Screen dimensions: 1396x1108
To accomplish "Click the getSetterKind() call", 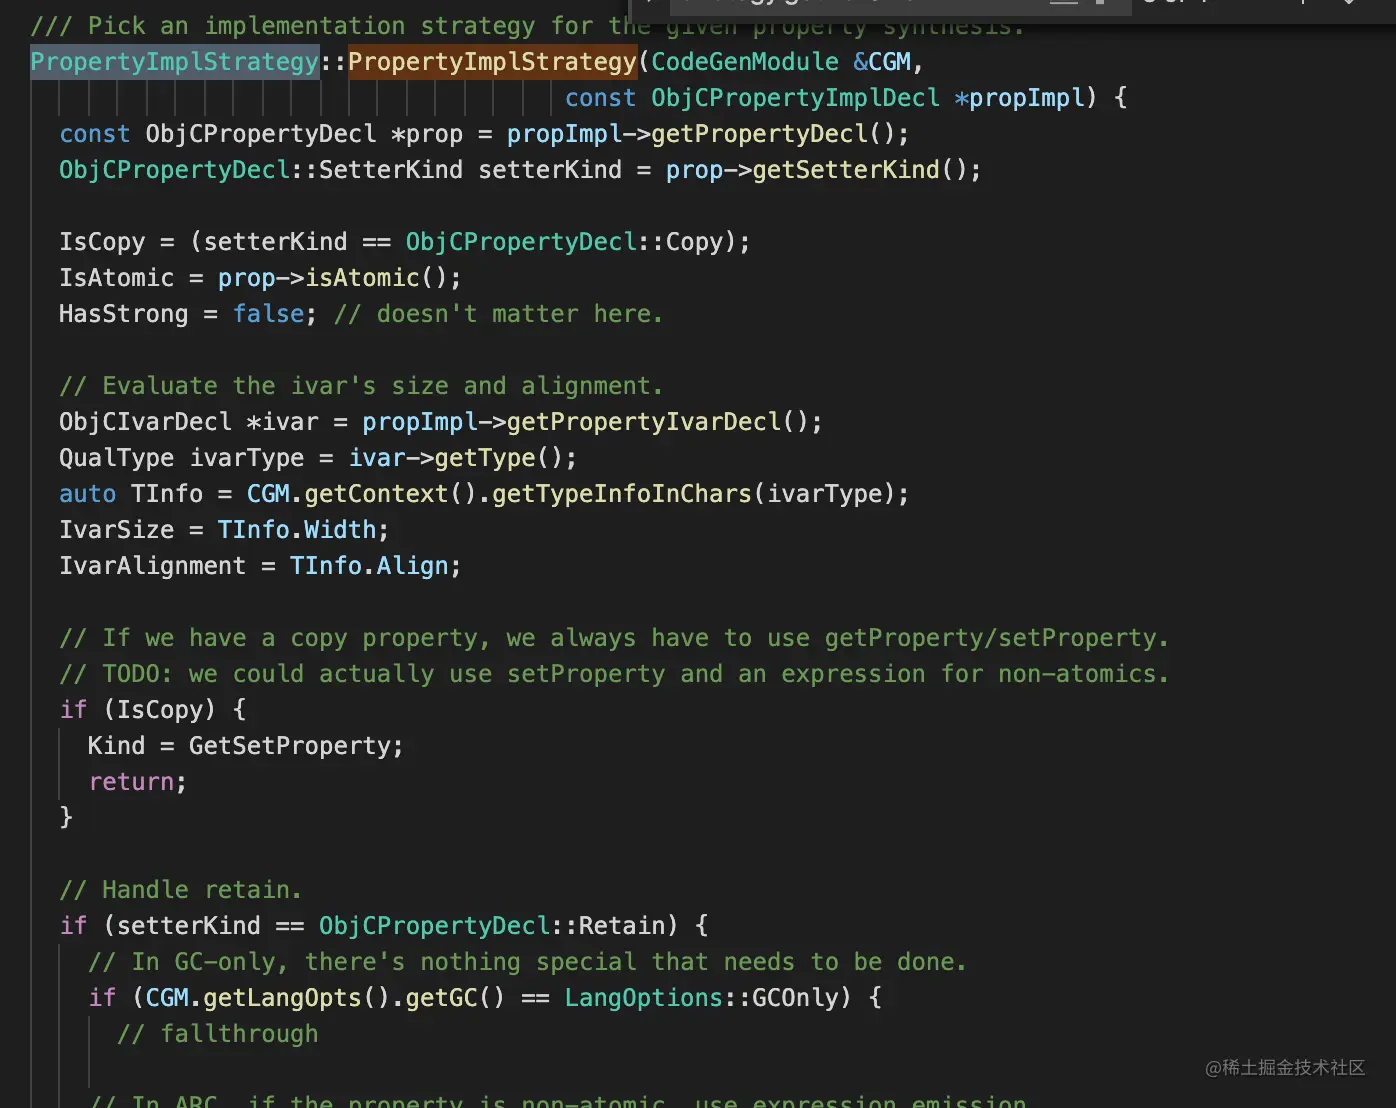I will tap(859, 170).
